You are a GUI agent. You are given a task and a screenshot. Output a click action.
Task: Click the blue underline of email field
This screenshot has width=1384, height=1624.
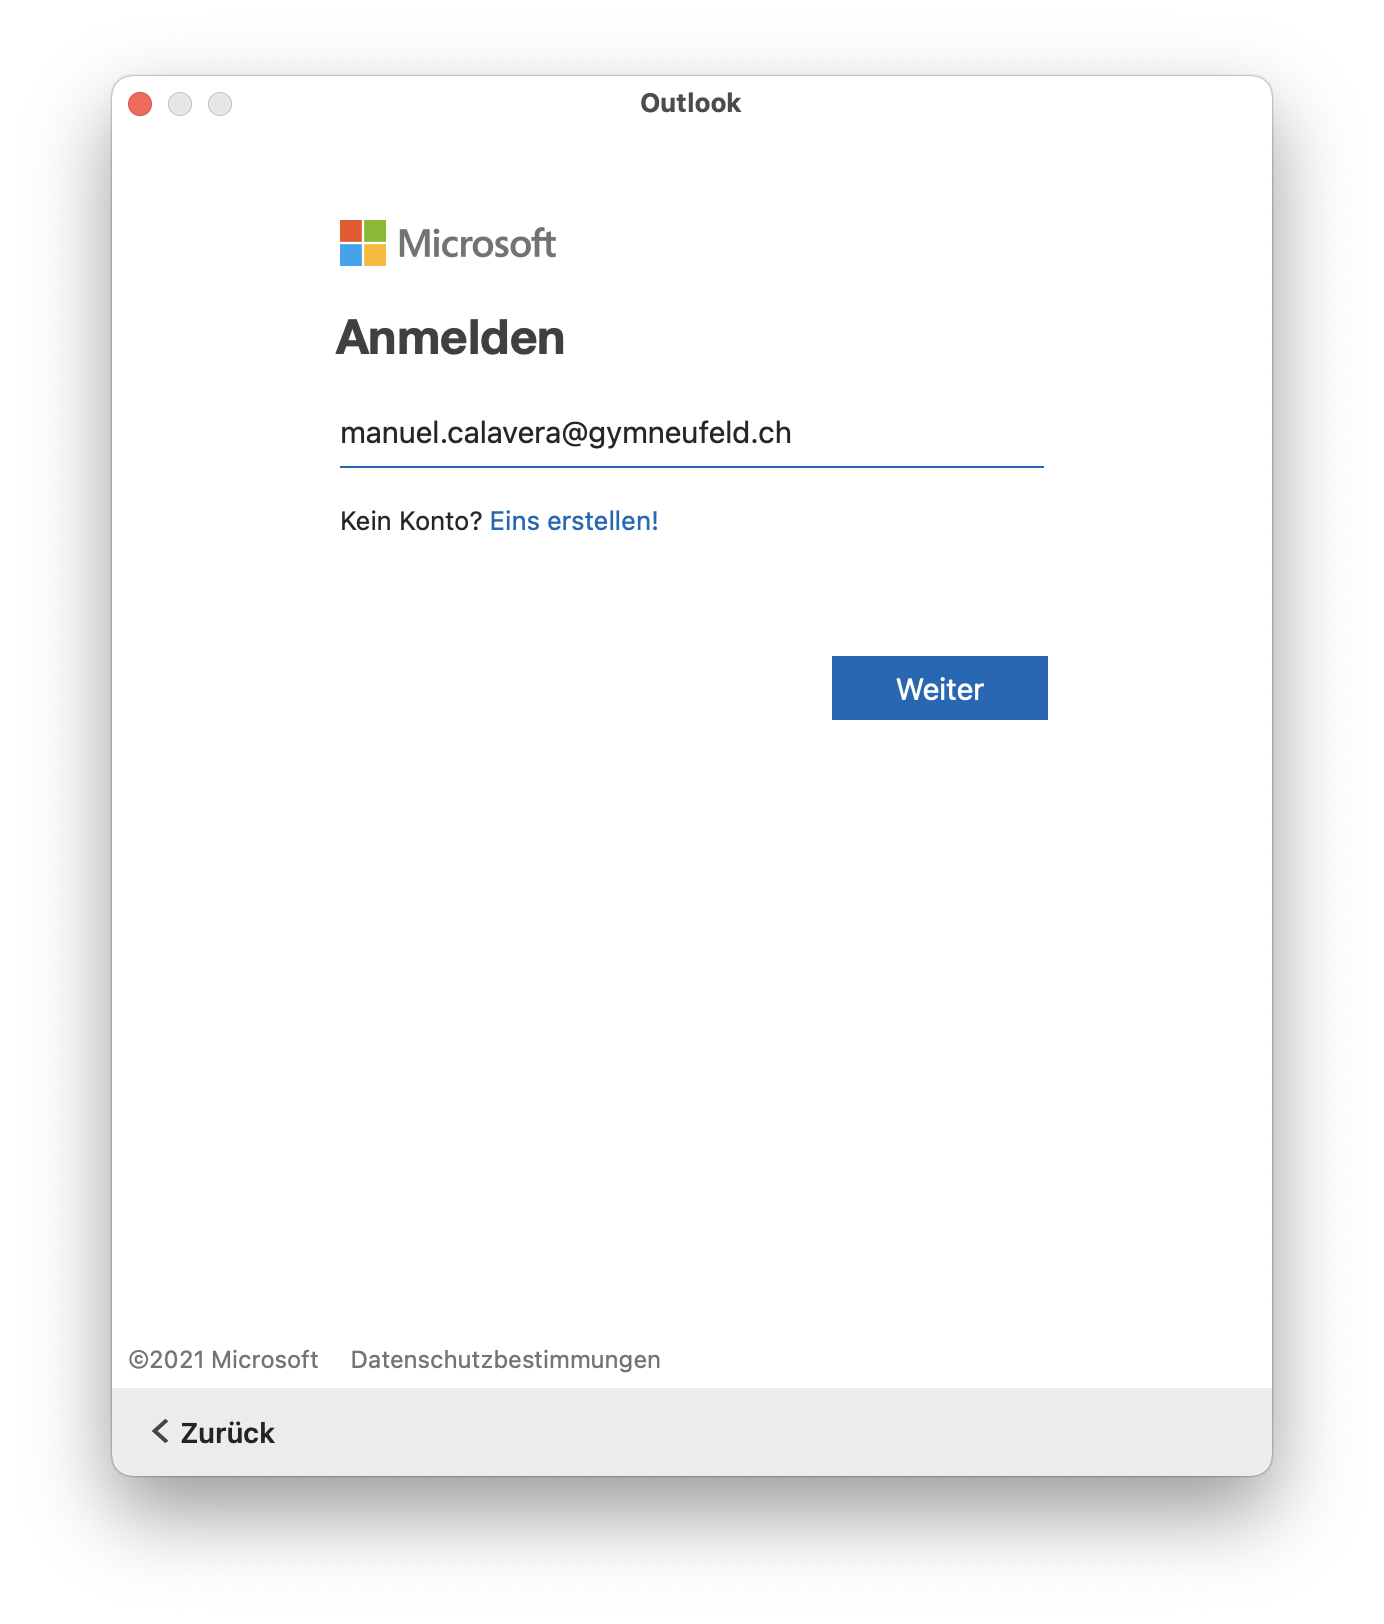(x=690, y=466)
